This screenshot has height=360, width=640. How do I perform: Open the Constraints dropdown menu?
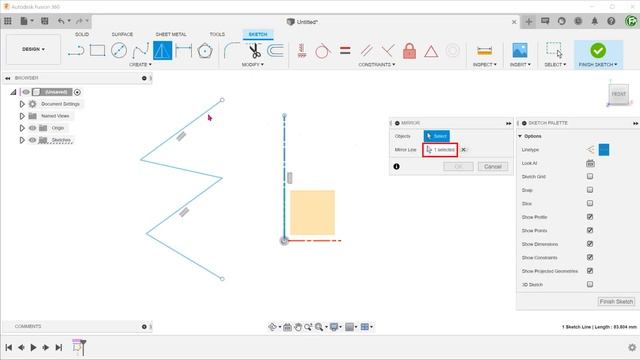376,64
